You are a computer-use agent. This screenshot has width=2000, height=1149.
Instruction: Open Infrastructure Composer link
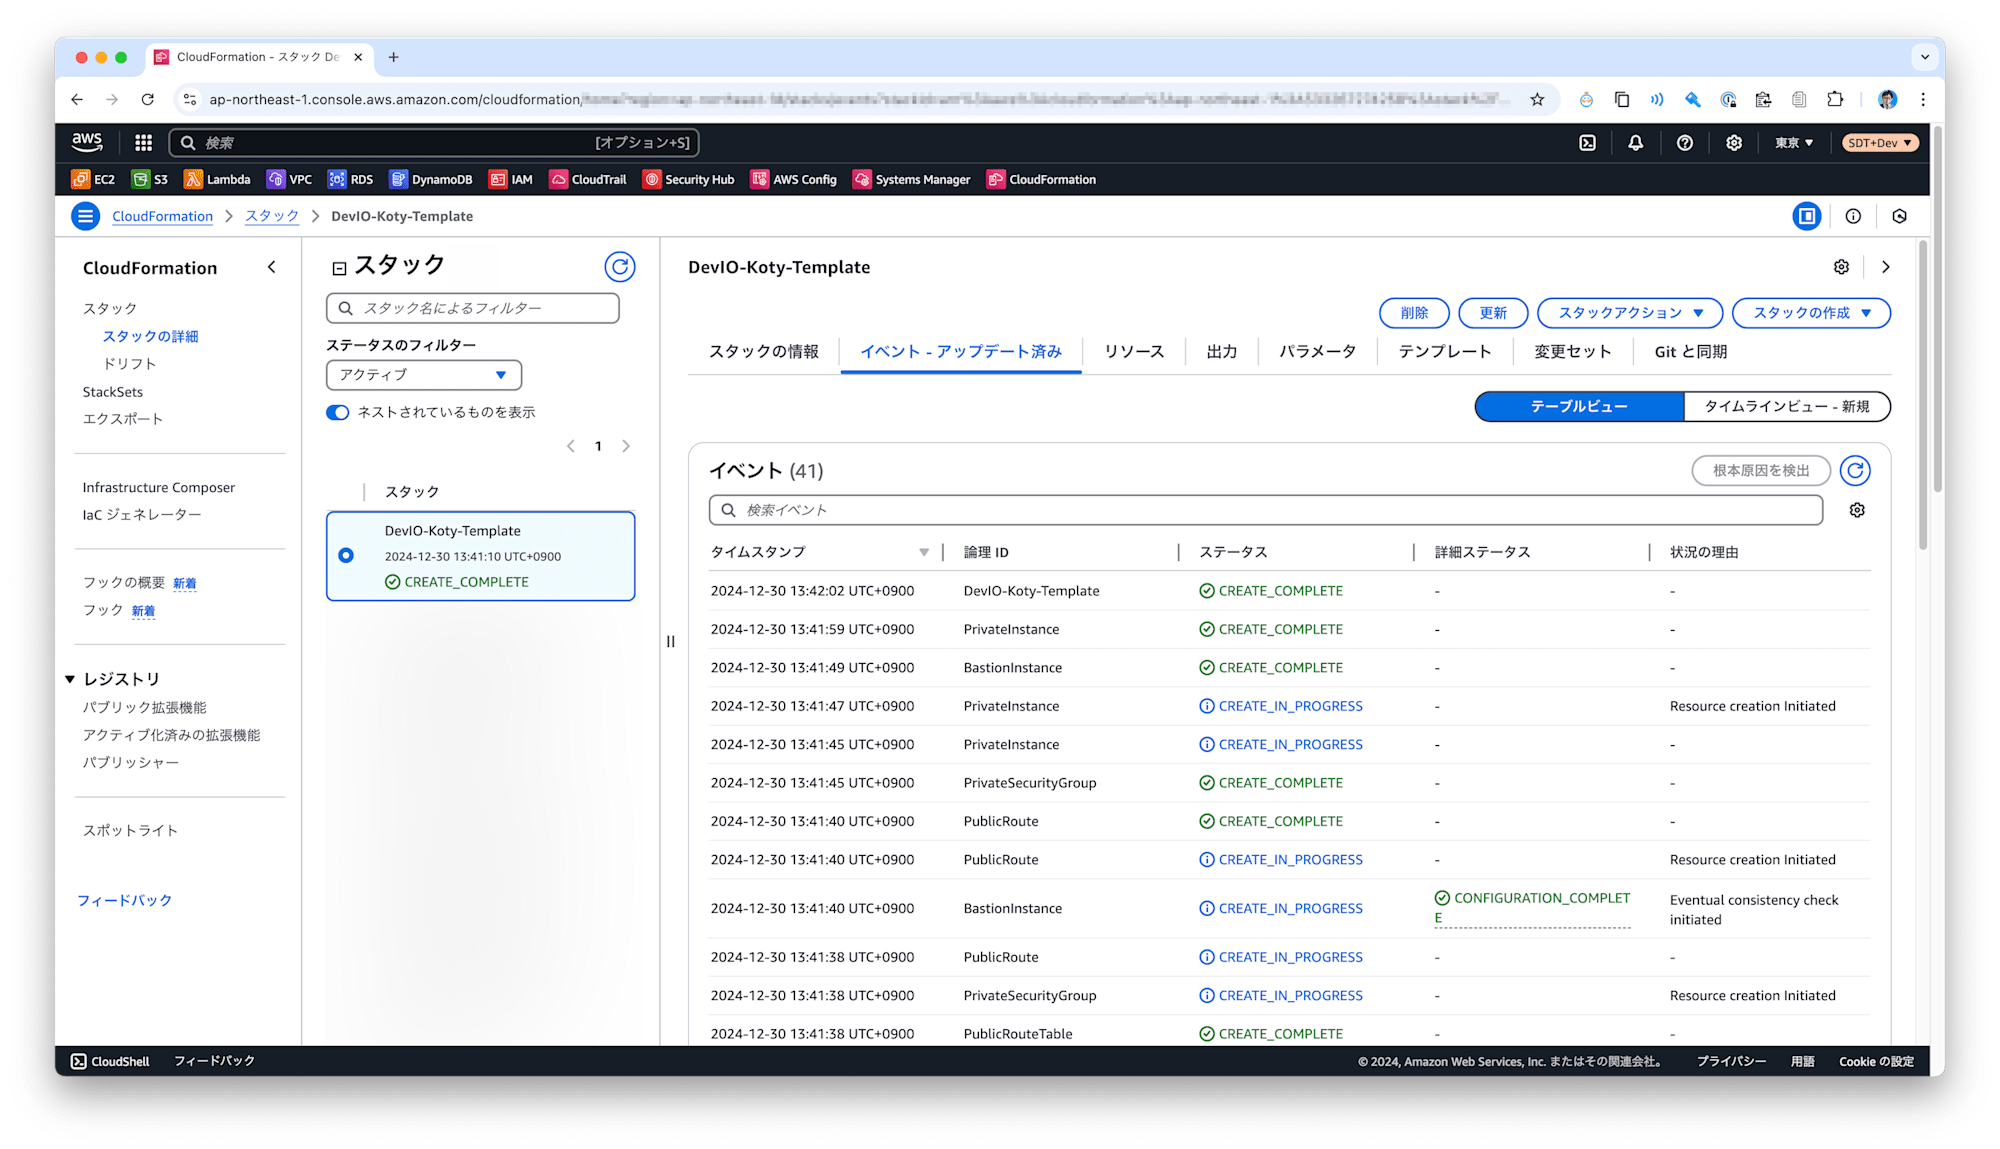159,488
